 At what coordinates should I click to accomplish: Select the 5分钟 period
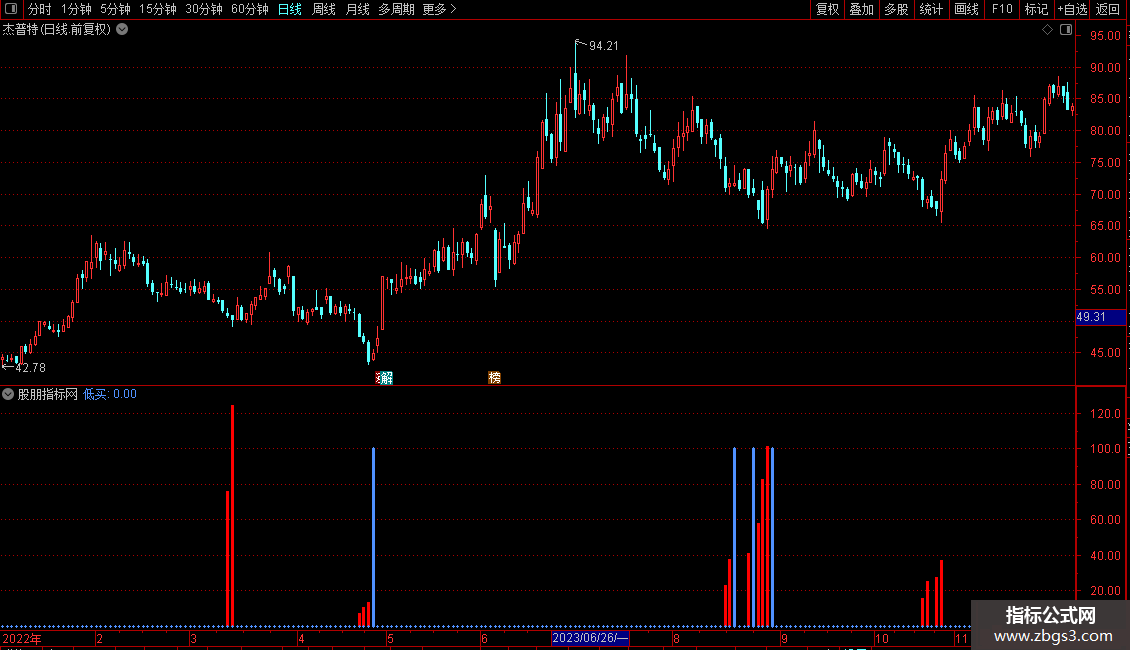pos(115,9)
